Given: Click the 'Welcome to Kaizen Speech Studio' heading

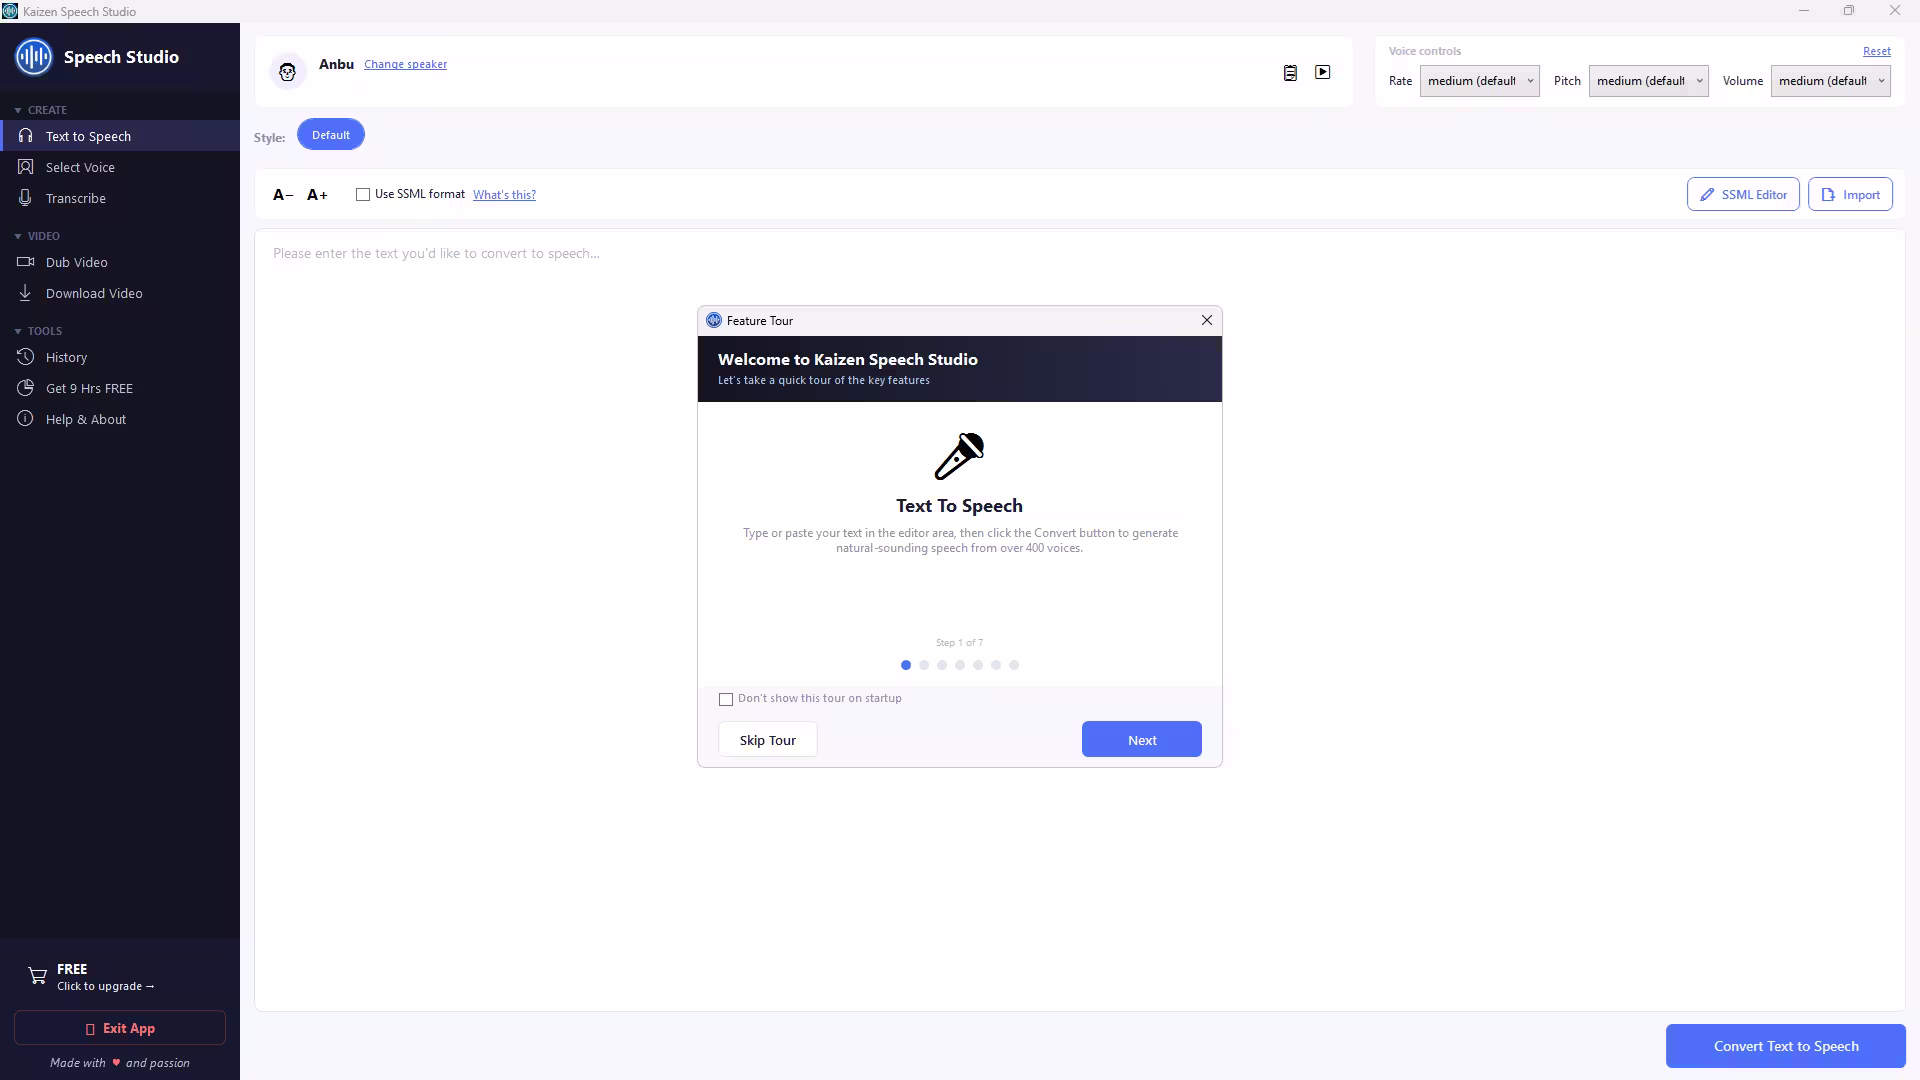Looking at the screenshot, I should click(x=847, y=360).
